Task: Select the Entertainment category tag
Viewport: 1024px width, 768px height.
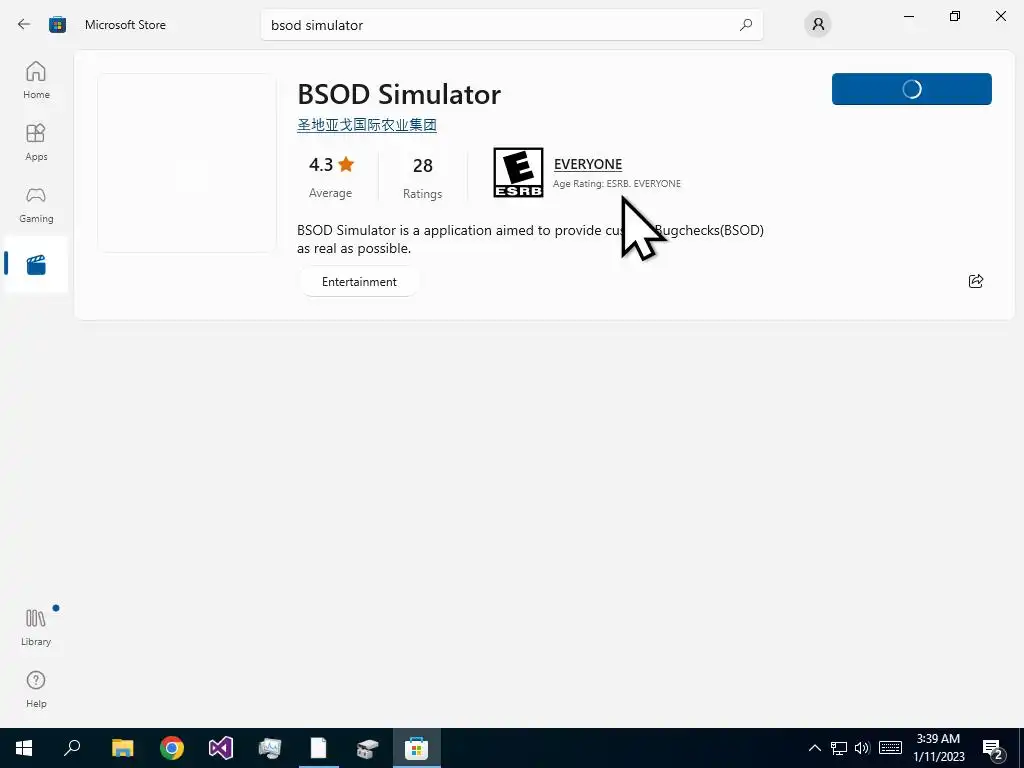Action: point(359,281)
